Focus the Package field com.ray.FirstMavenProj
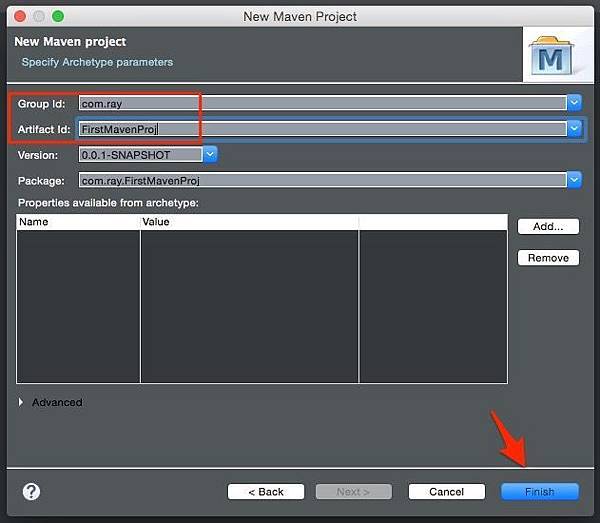Viewport: 600px width, 523px height. coord(323,181)
